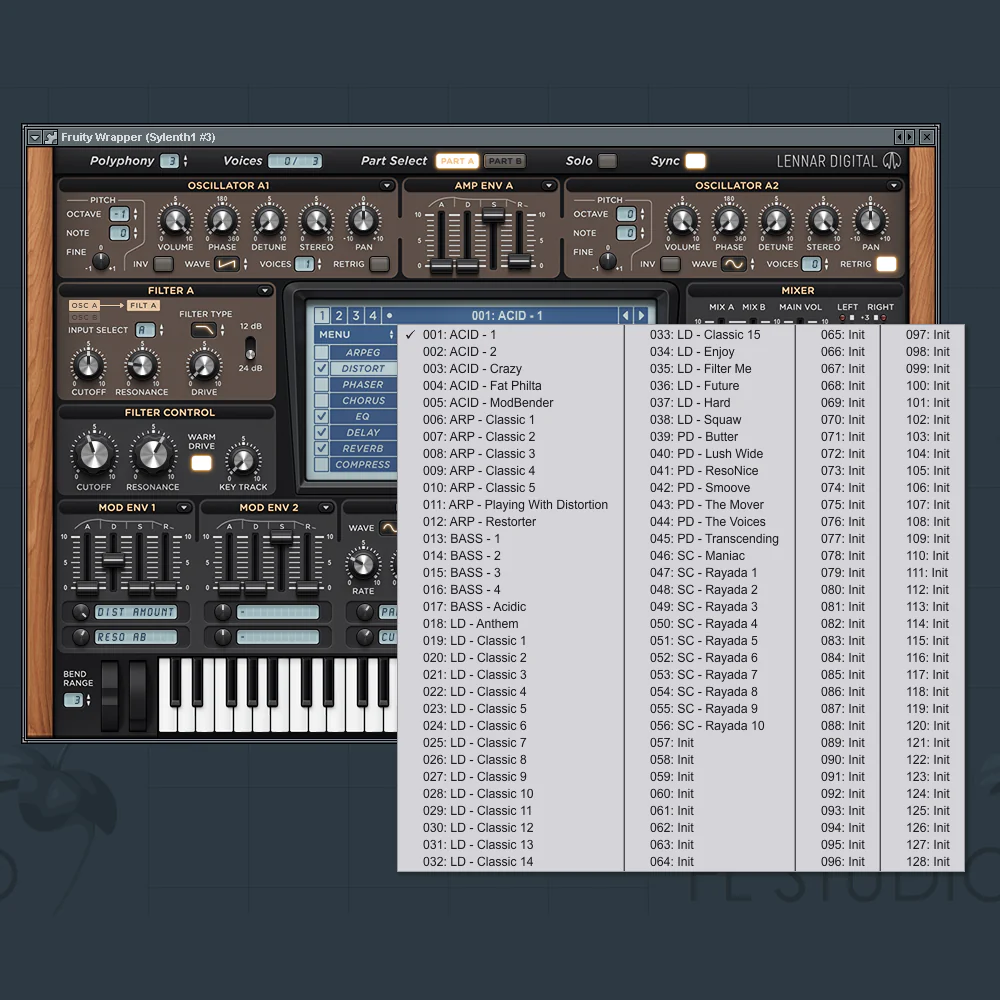This screenshot has width=1000, height=1000.
Task: Click Oscillator A1 sawtooth waveform icon
Action: click(x=226, y=264)
